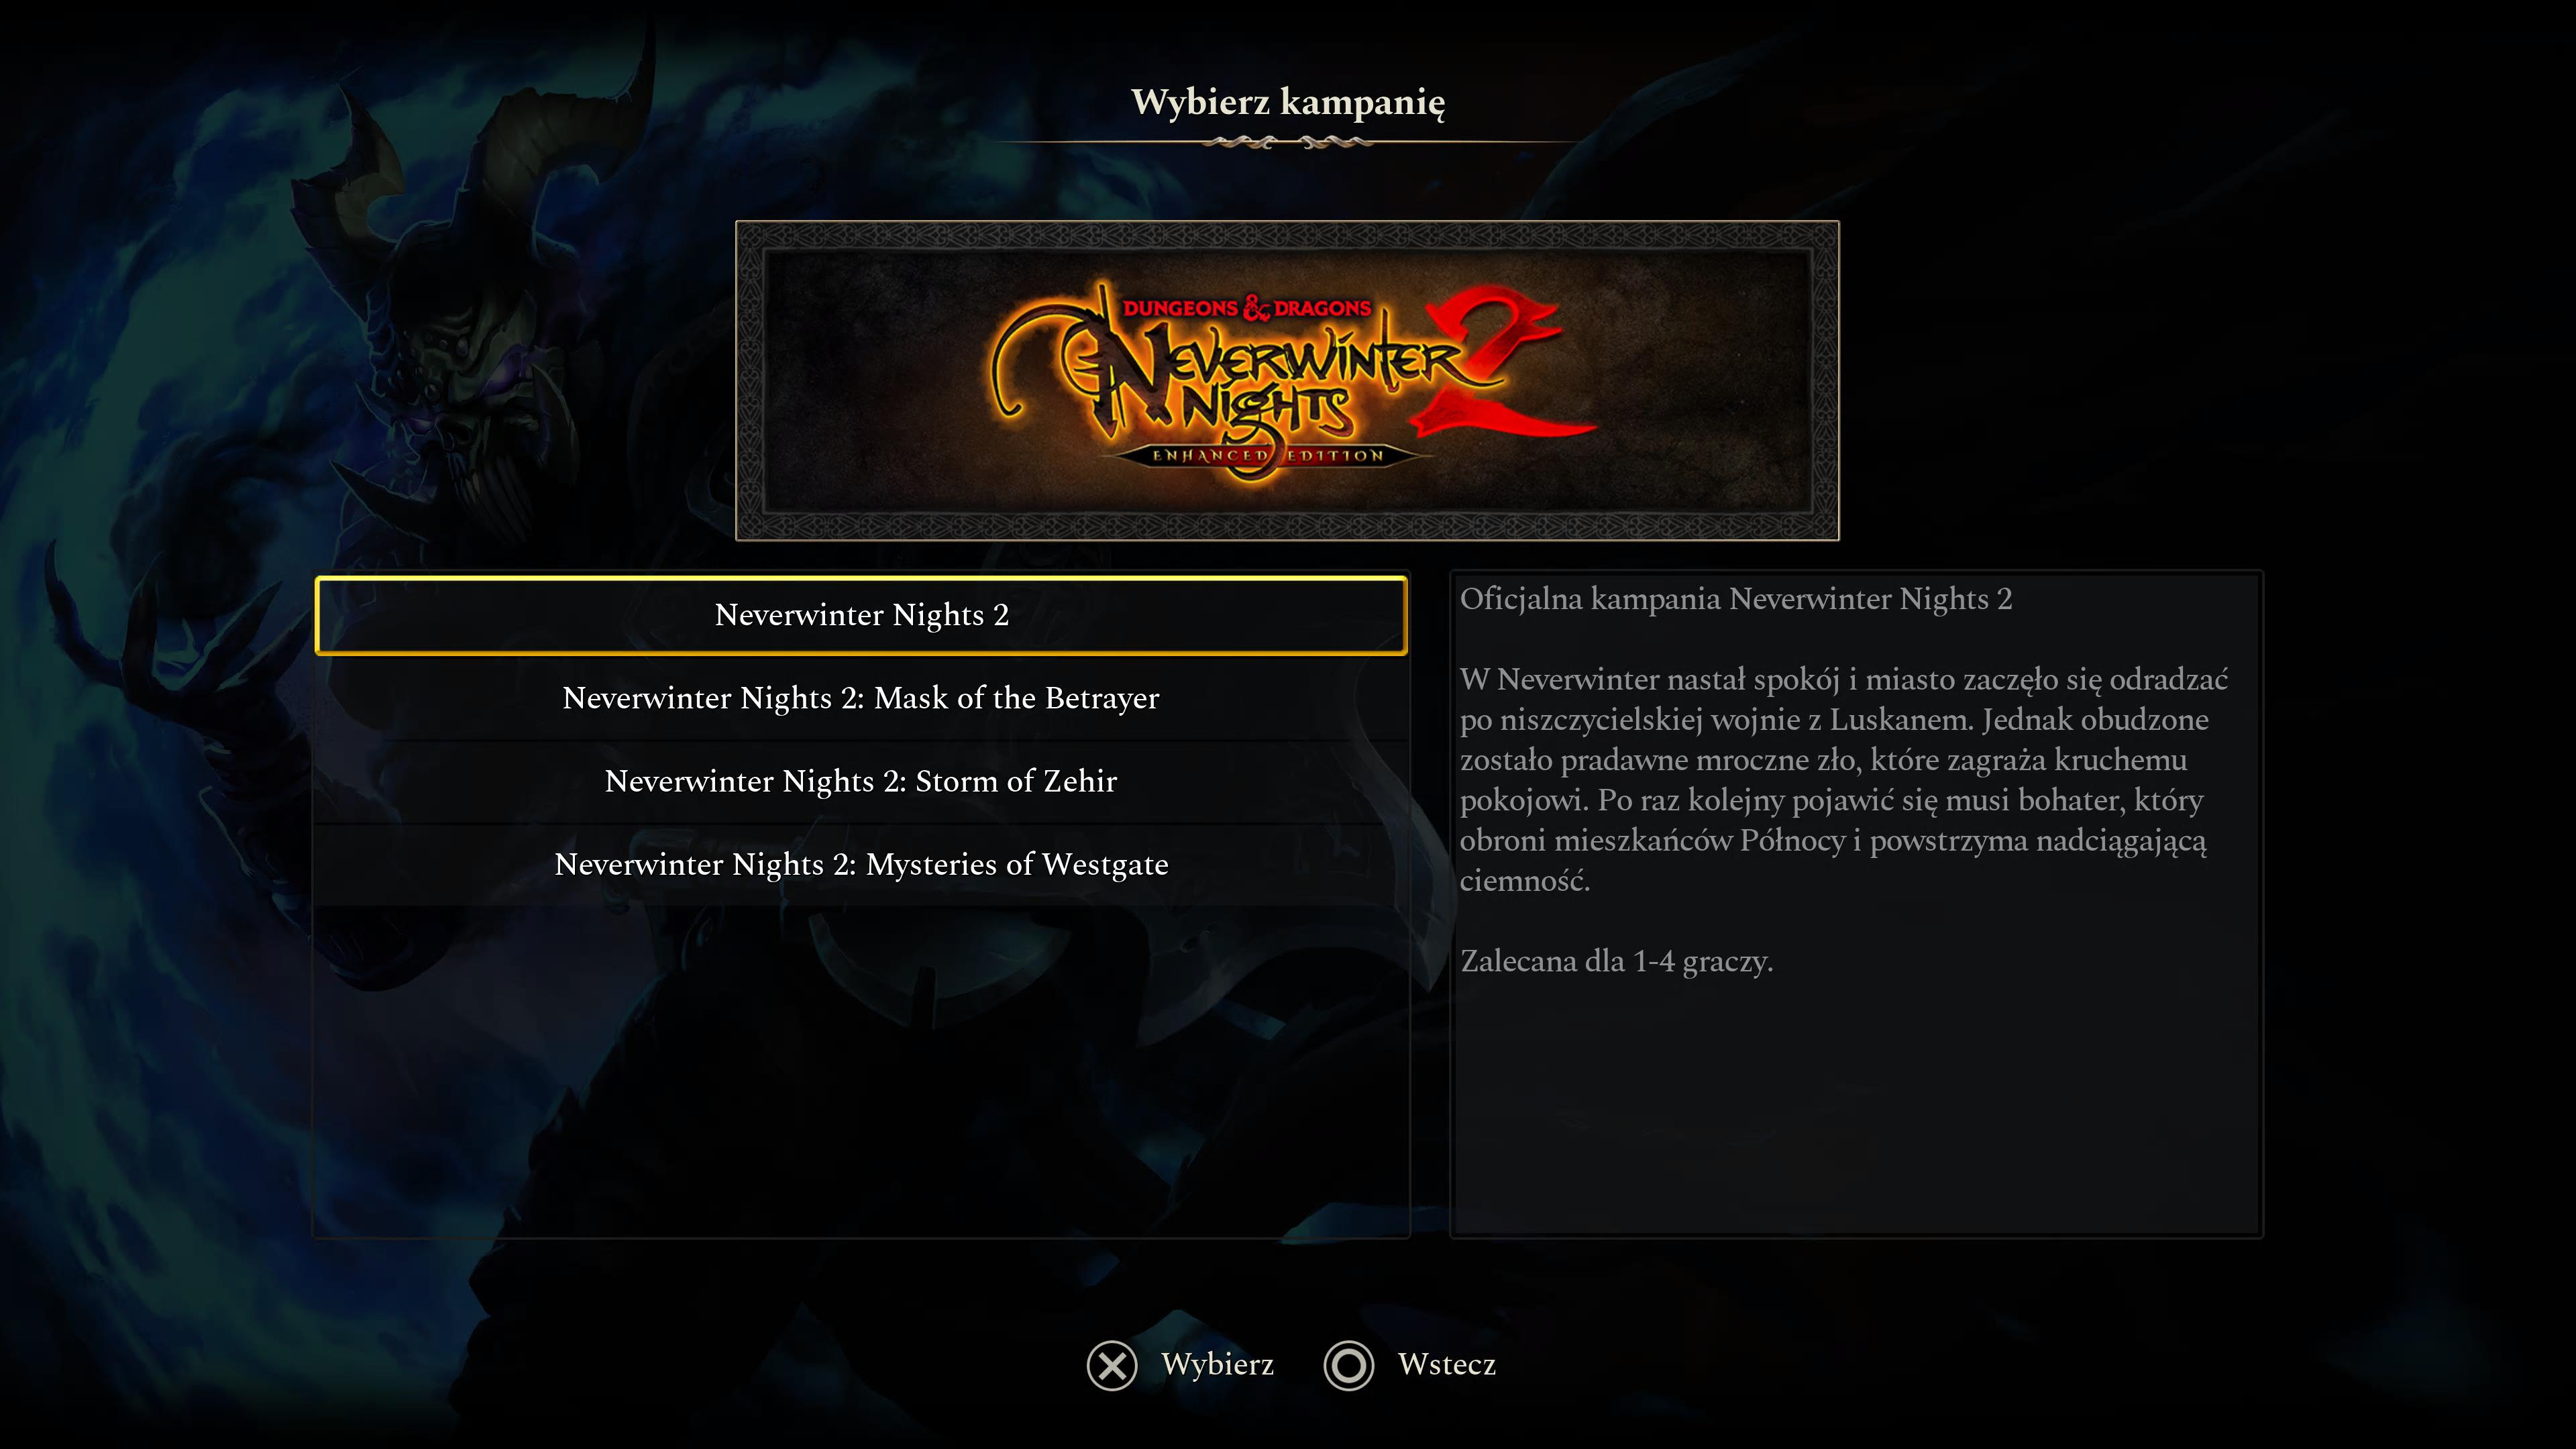The height and width of the screenshot is (1449, 2576).
Task: Click the Dungeons & Dragons logo text
Action: pyautogui.click(x=1246, y=308)
